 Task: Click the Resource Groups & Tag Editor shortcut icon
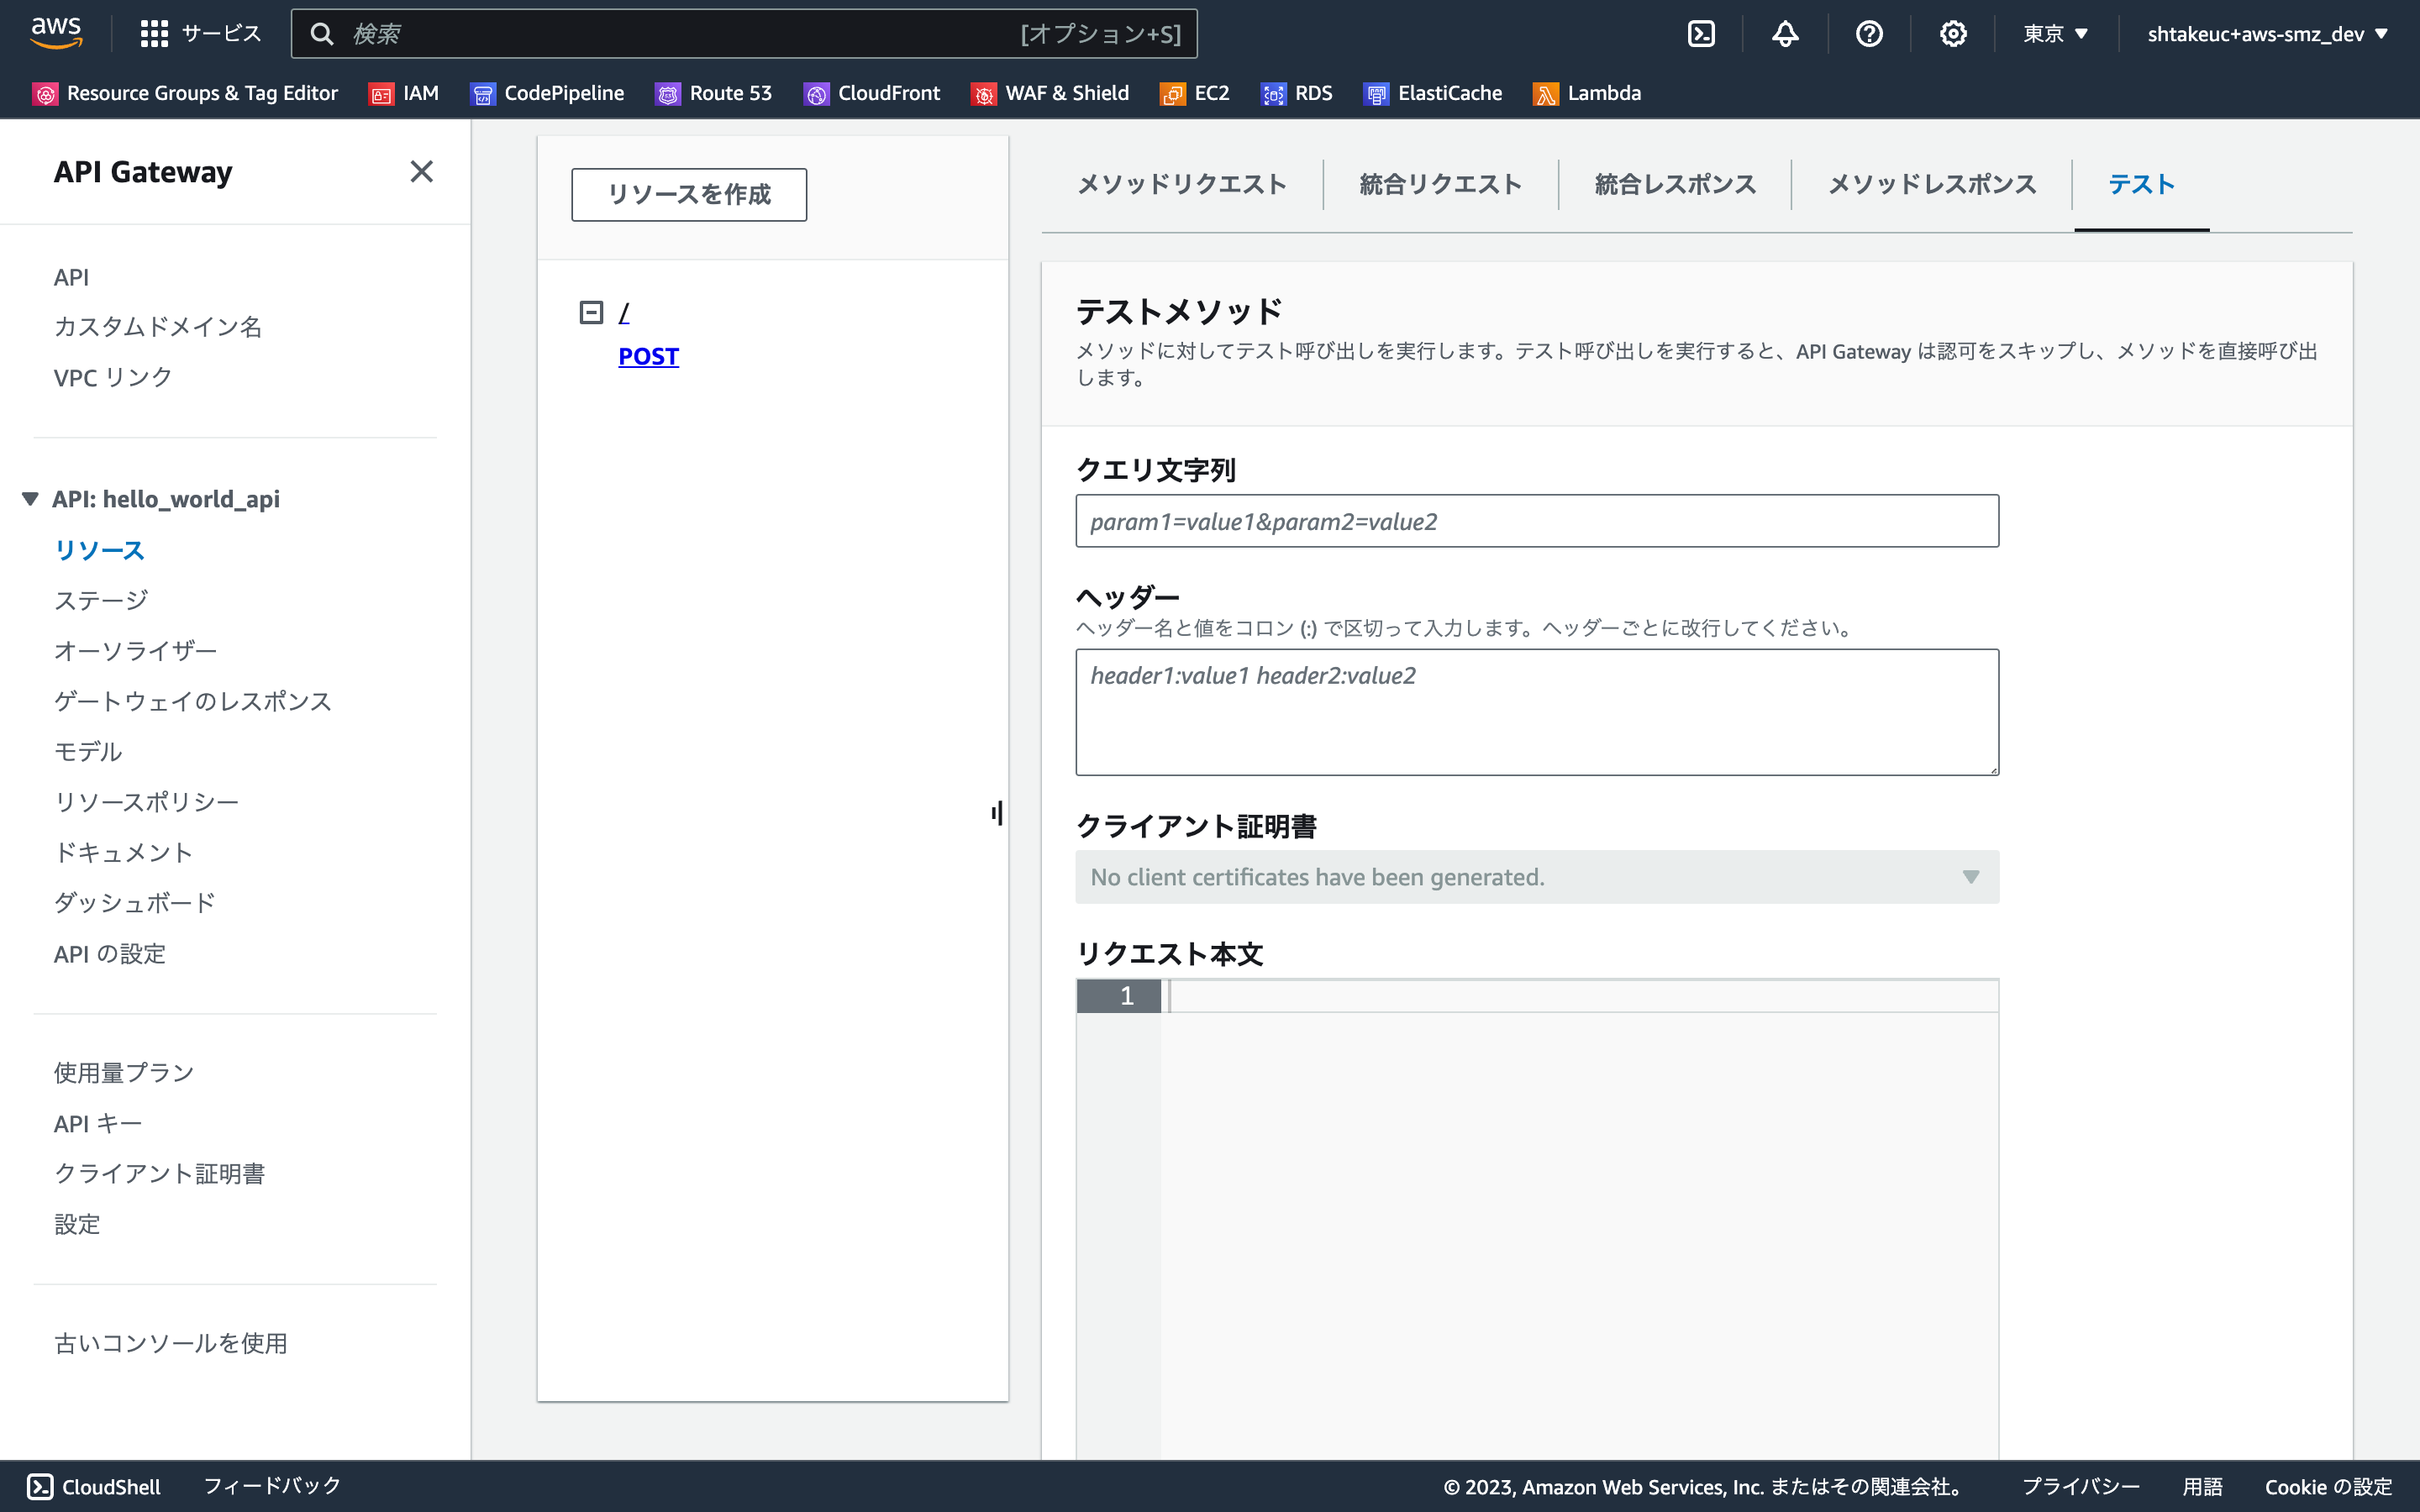[45, 94]
